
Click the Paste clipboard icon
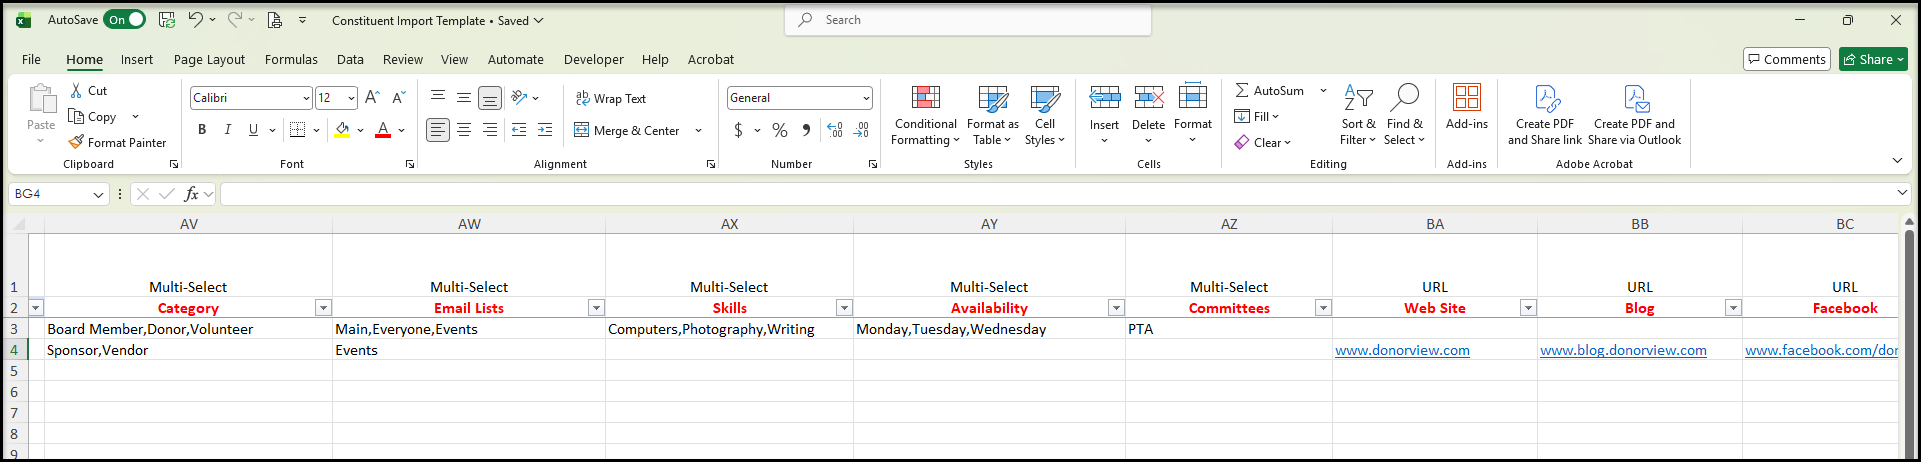[x=41, y=100]
